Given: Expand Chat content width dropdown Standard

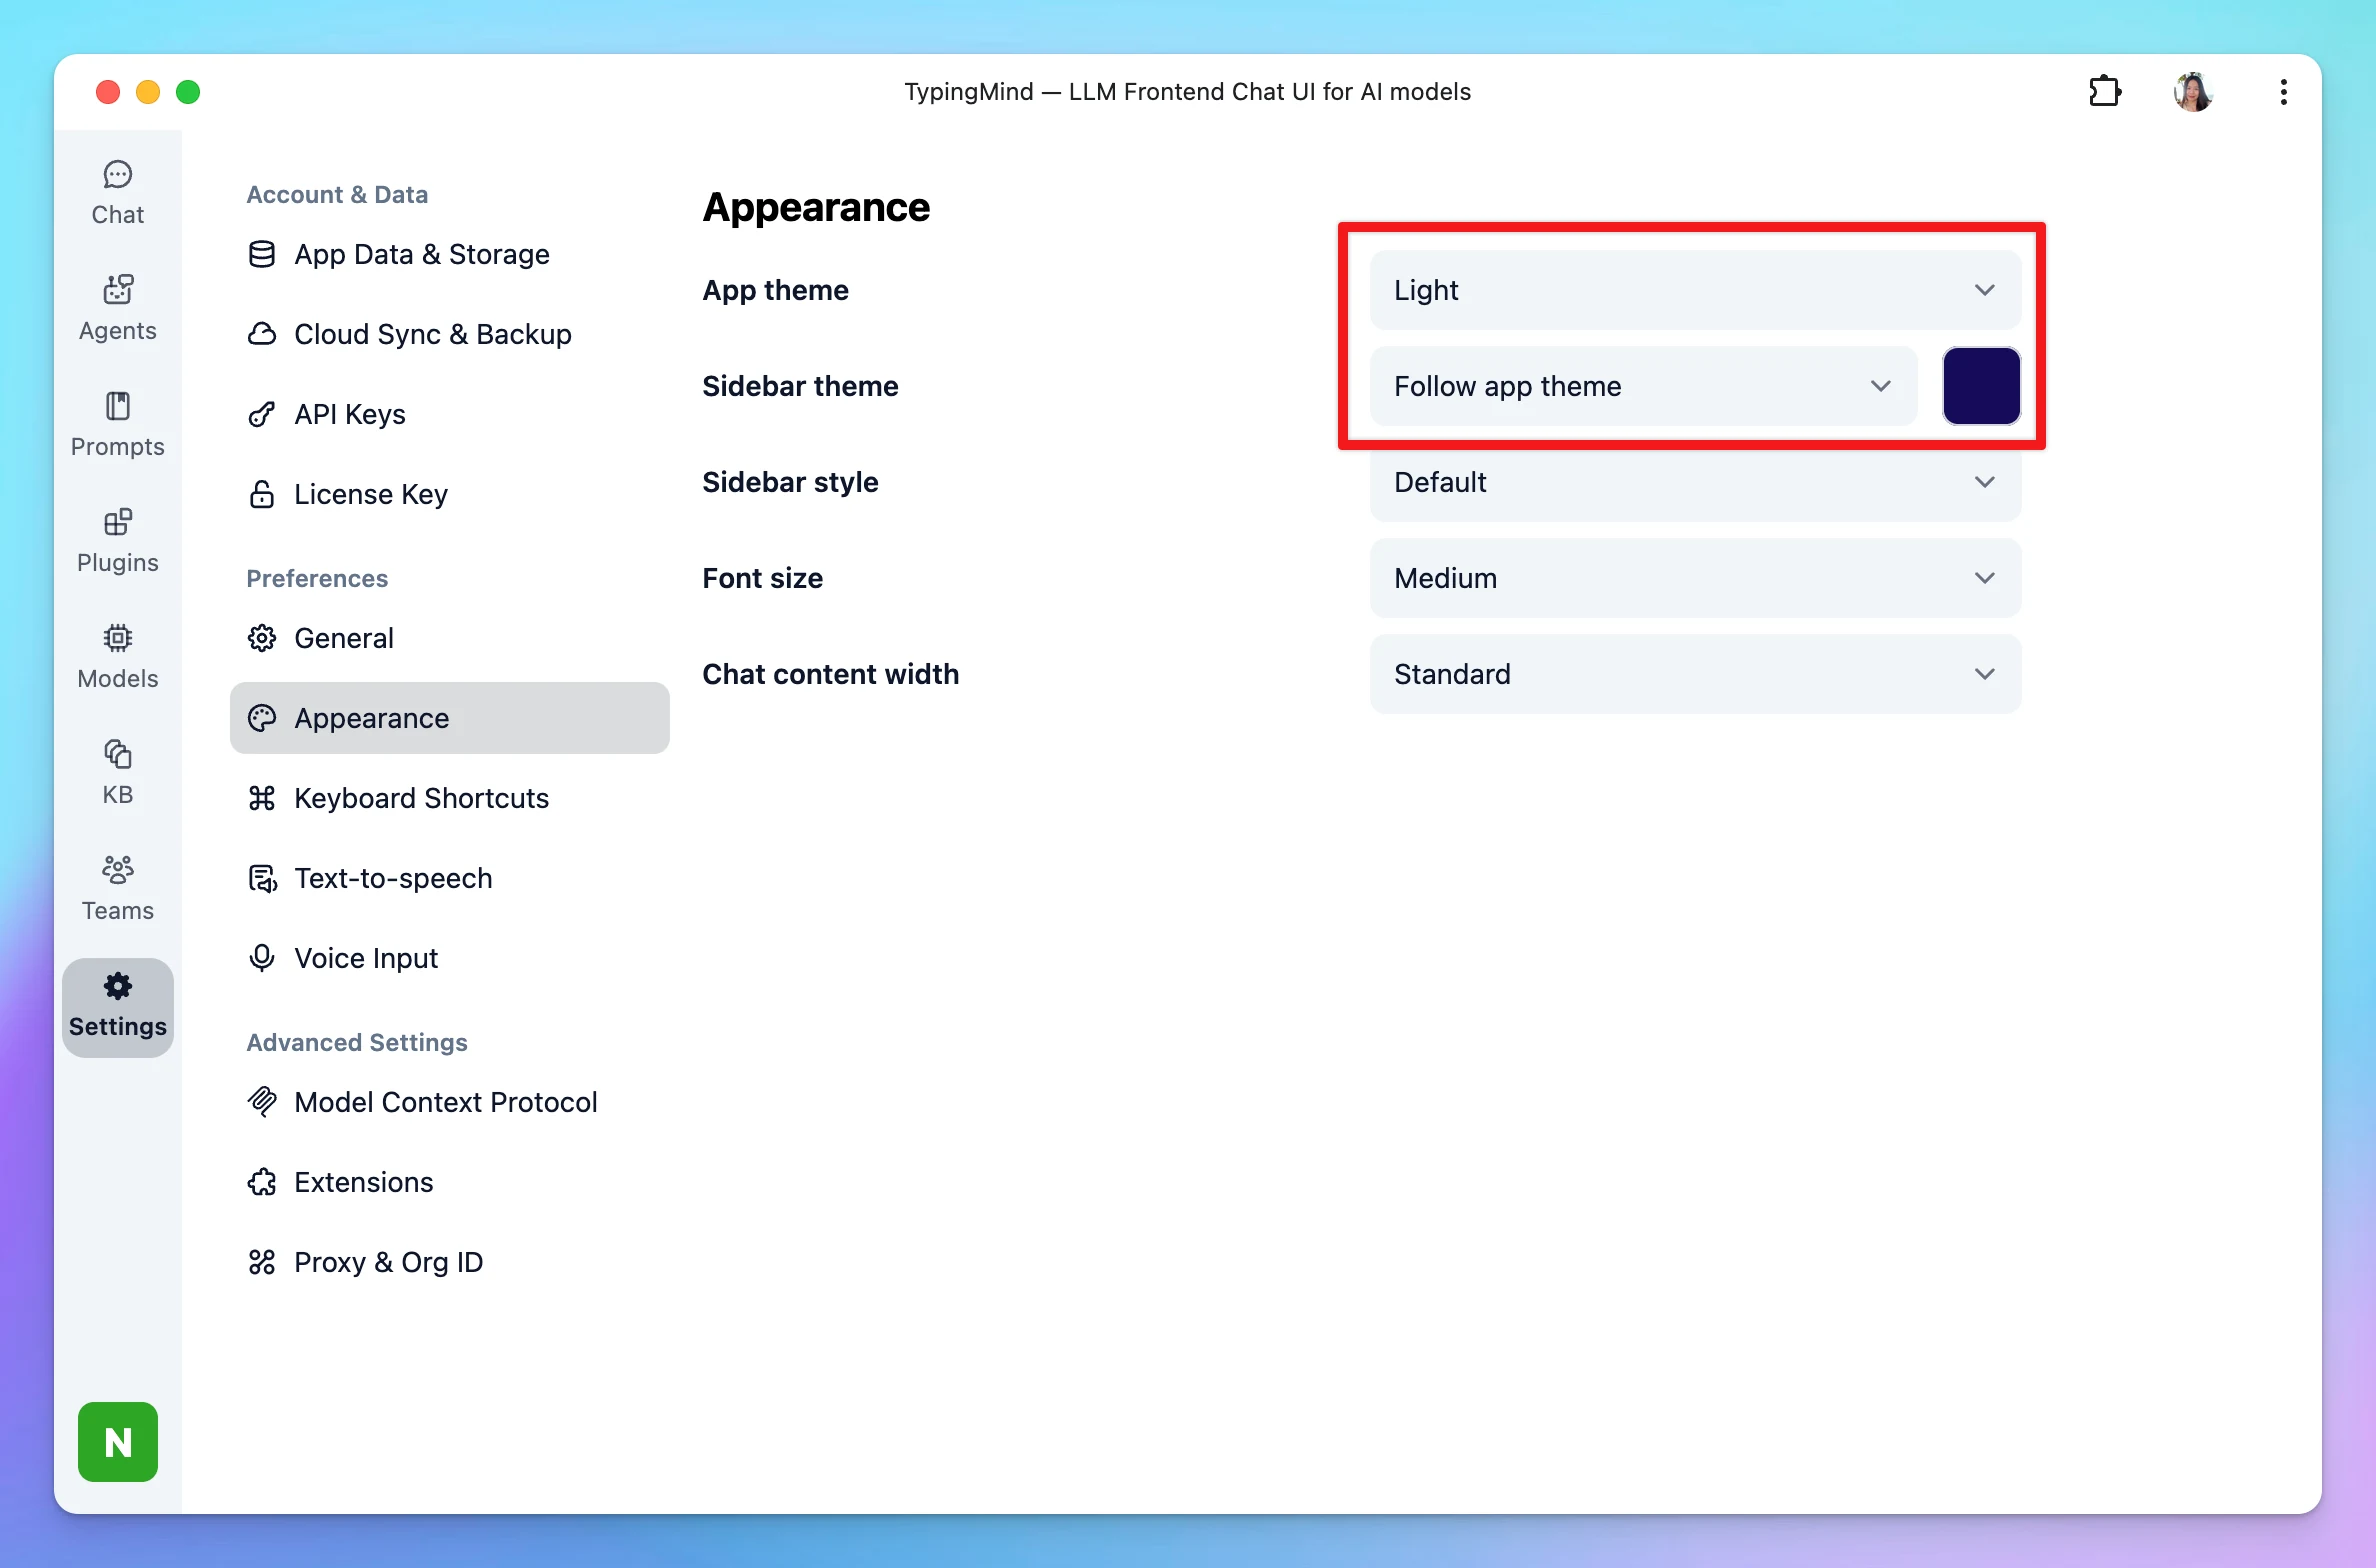Looking at the screenshot, I should point(1695,674).
